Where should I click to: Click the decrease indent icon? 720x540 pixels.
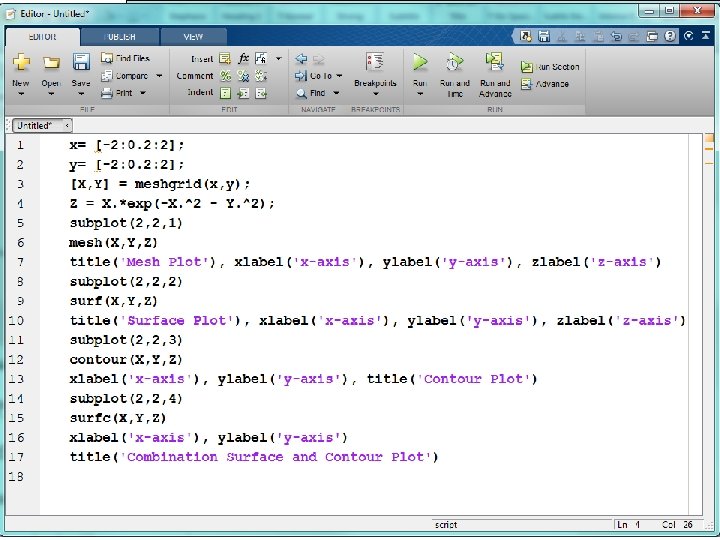(261, 93)
